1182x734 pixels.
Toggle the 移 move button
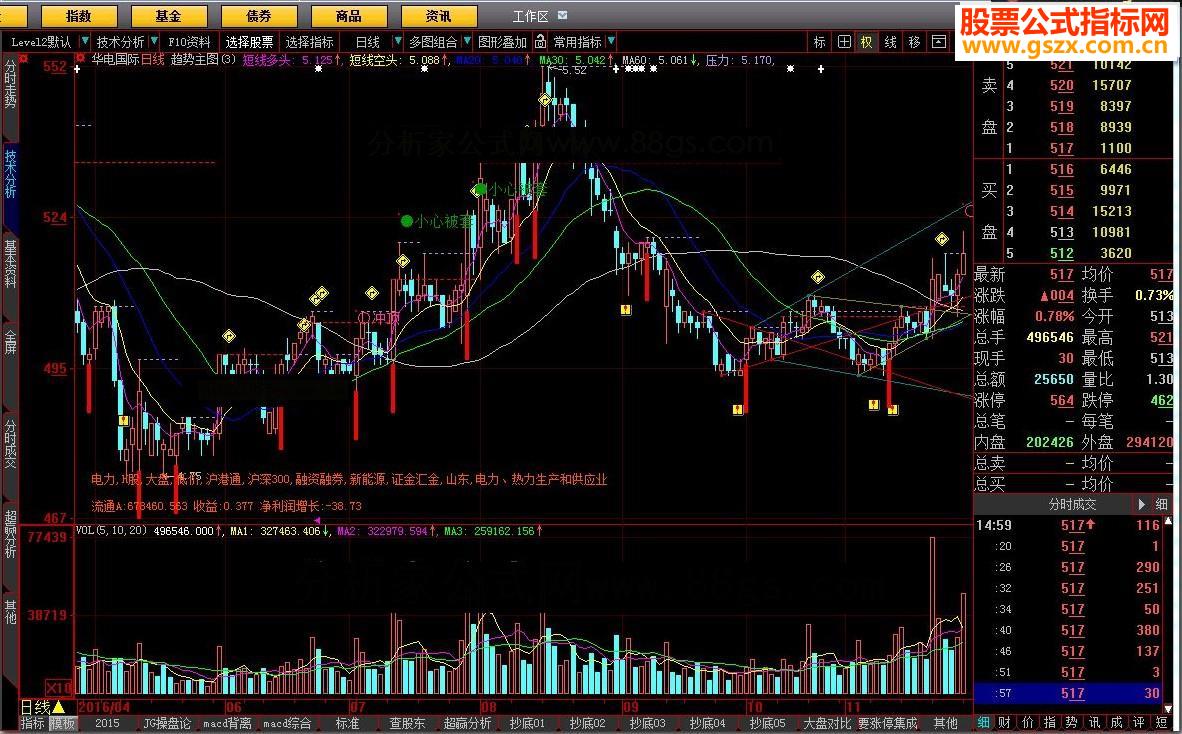[914, 42]
